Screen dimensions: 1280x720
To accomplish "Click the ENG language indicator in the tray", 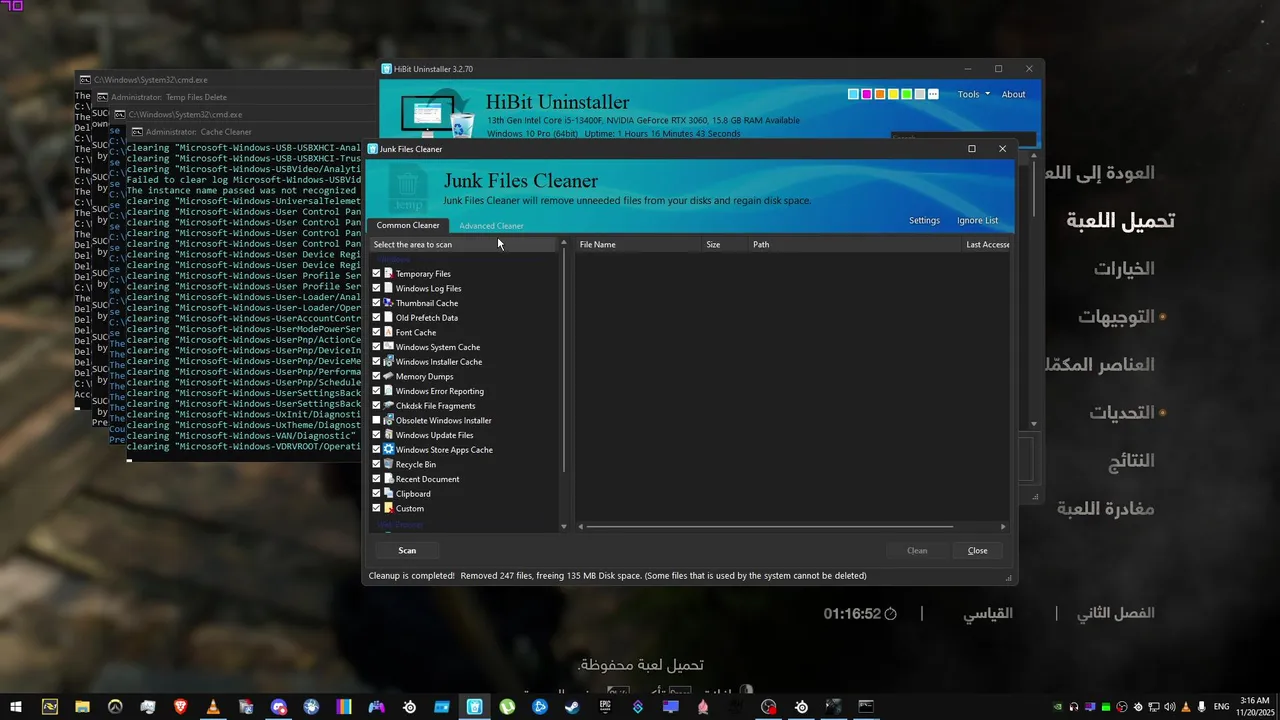I will coord(1221,707).
